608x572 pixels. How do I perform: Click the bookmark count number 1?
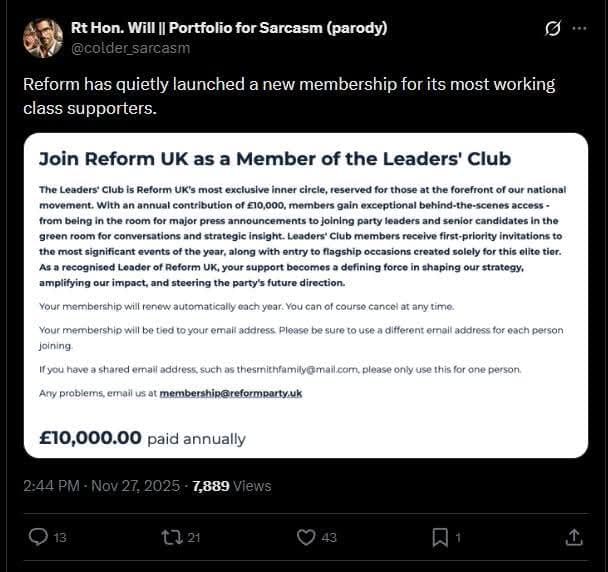click(x=458, y=538)
